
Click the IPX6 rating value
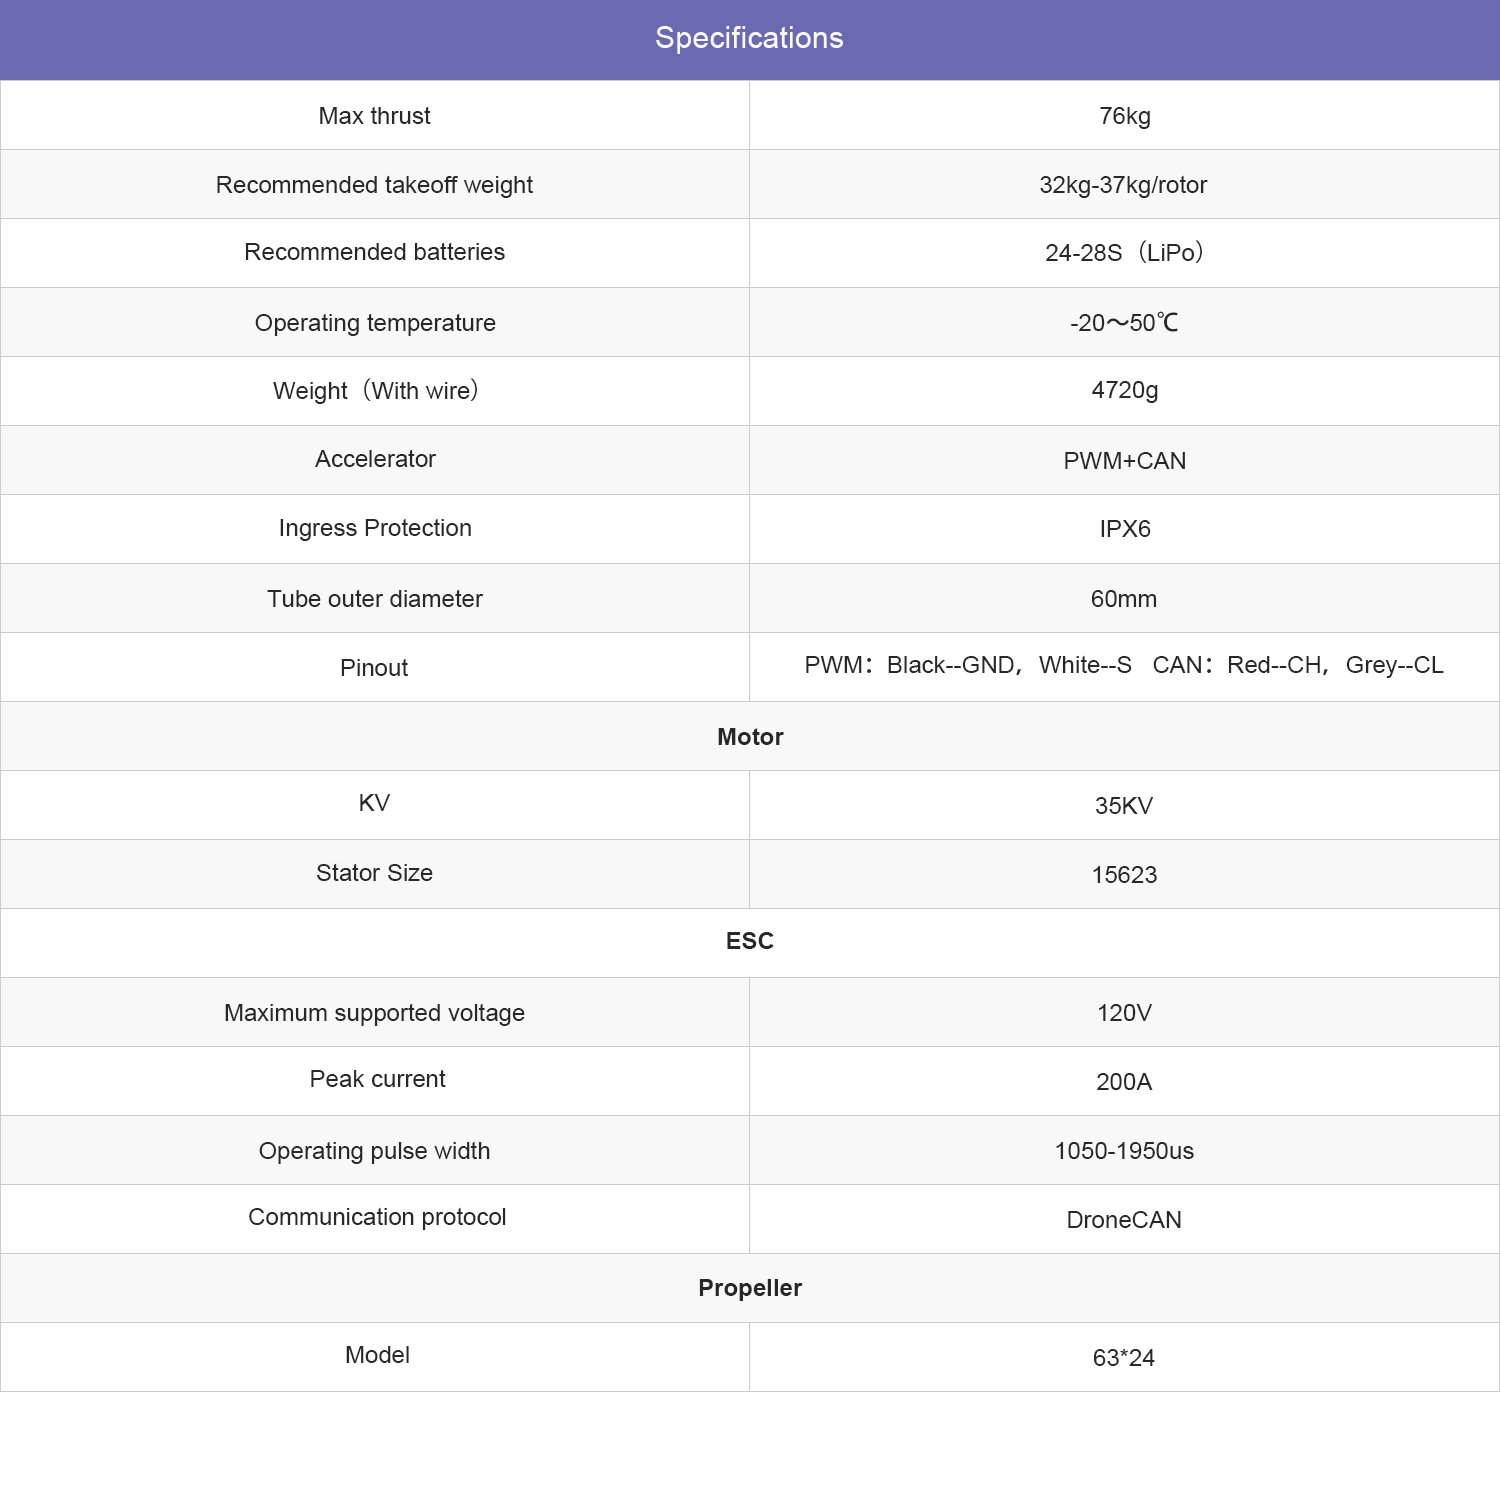(1124, 529)
